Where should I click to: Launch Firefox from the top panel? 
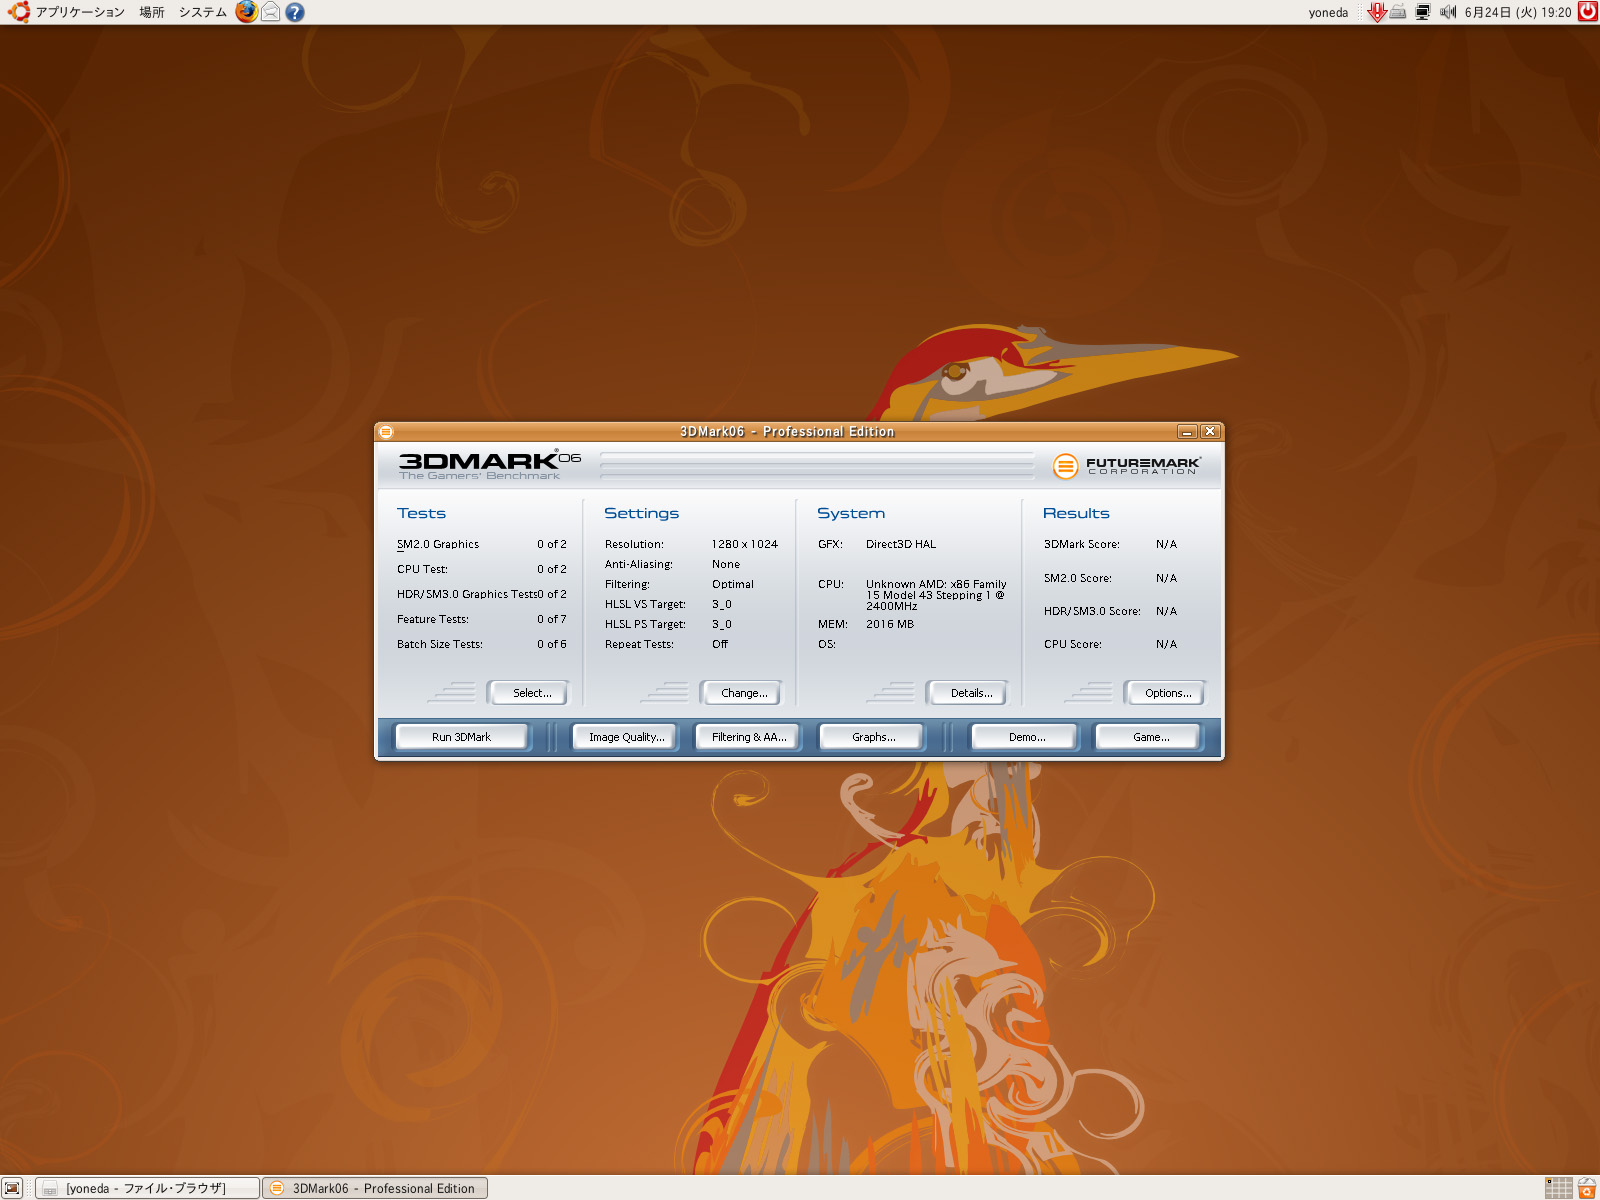pyautogui.click(x=246, y=12)
